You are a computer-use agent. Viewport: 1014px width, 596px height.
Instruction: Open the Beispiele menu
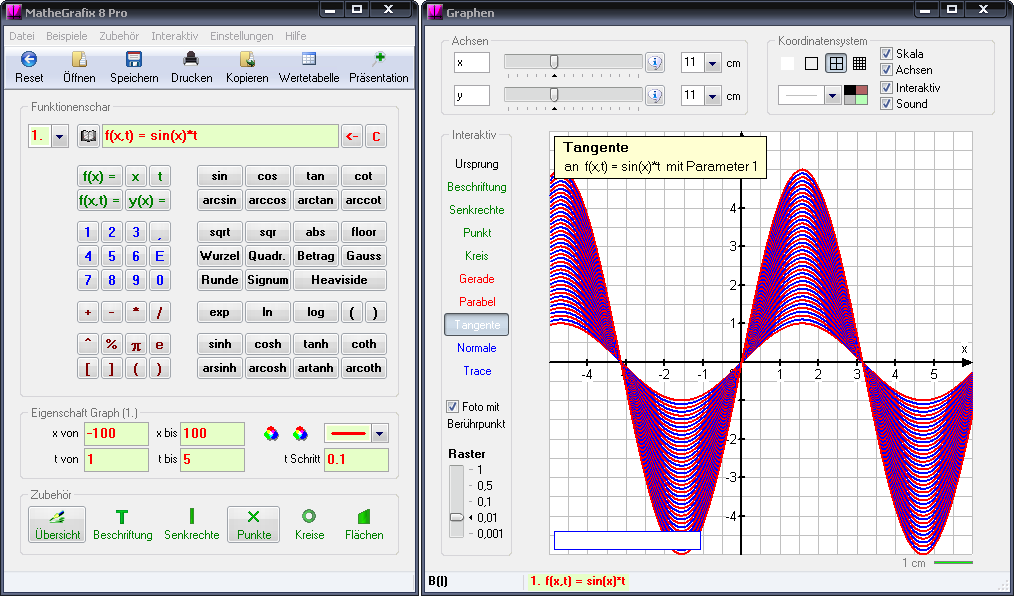click(66, 36)
